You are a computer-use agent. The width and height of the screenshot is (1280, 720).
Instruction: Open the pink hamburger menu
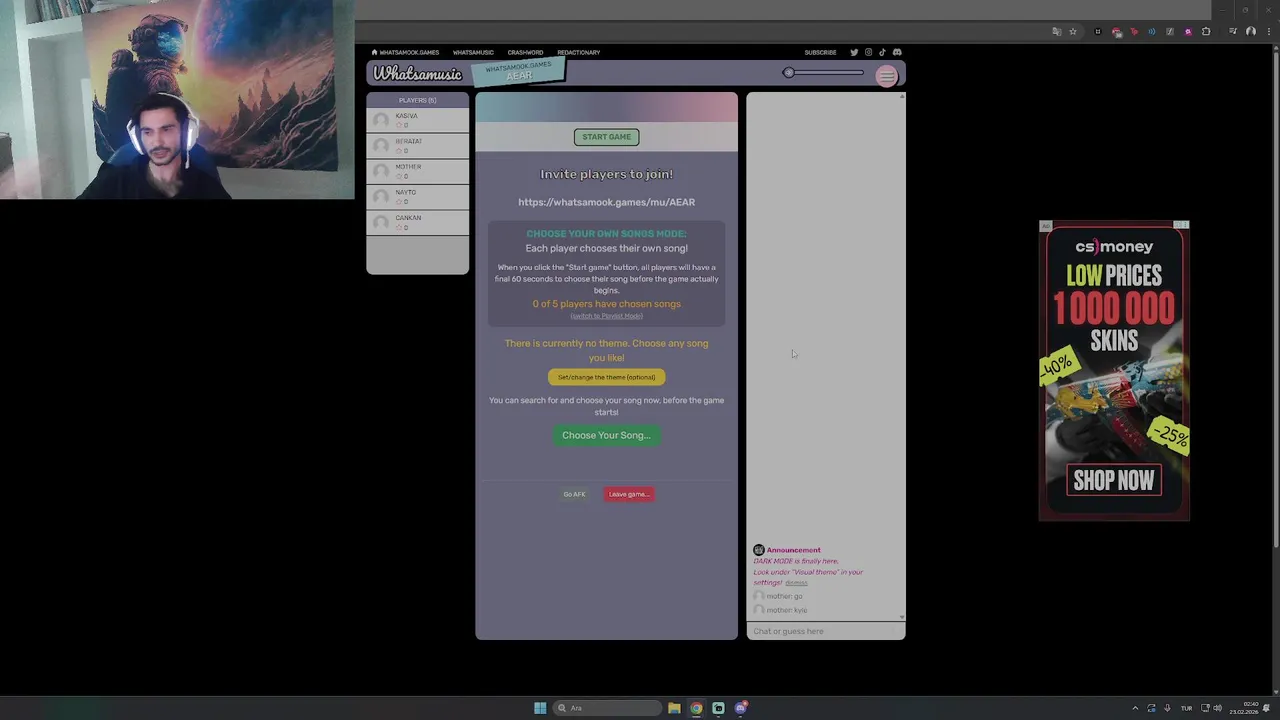pyautogui.click(x=887, y=77)
